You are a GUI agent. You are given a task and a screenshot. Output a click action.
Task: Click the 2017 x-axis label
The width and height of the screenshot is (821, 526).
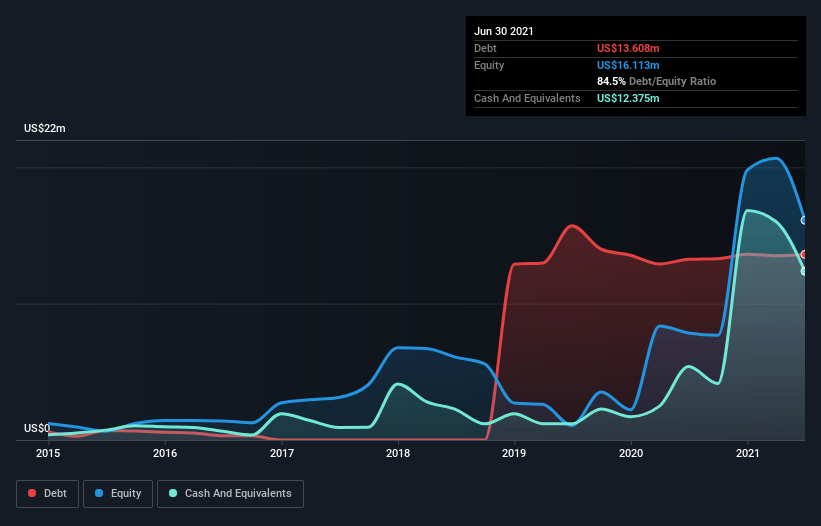(282, 453)
